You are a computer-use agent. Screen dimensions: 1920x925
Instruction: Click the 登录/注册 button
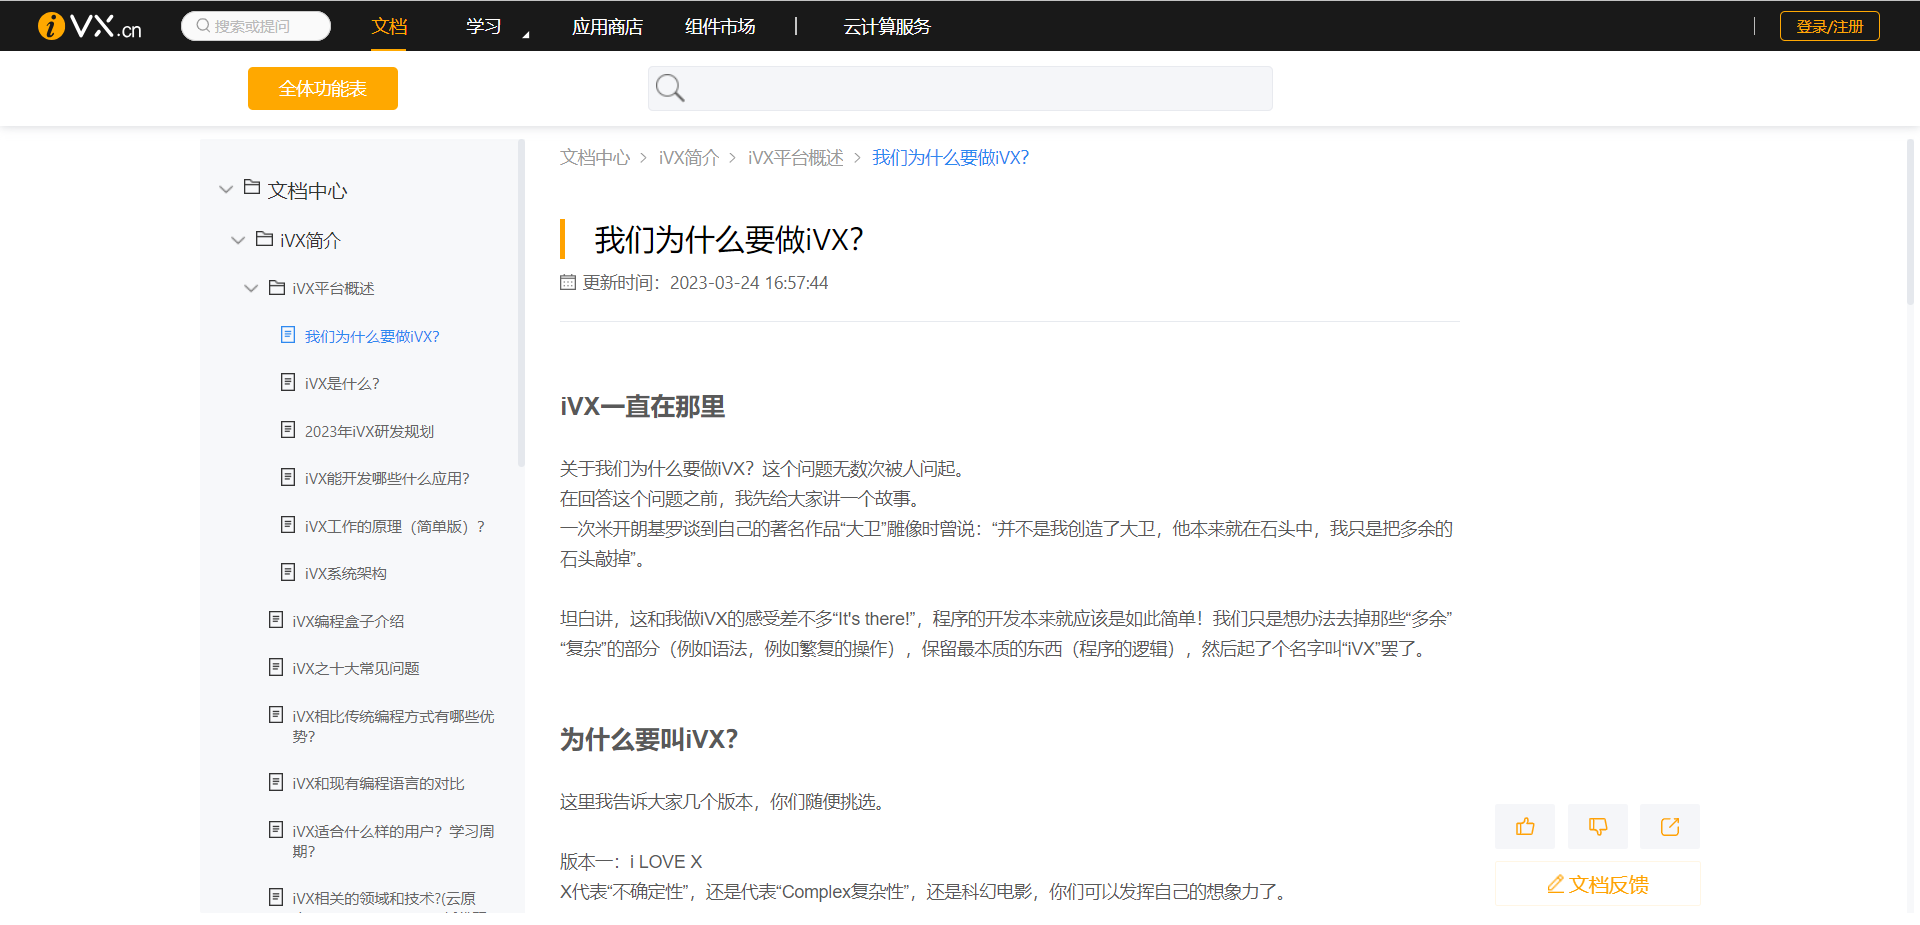coord(1830,26)
